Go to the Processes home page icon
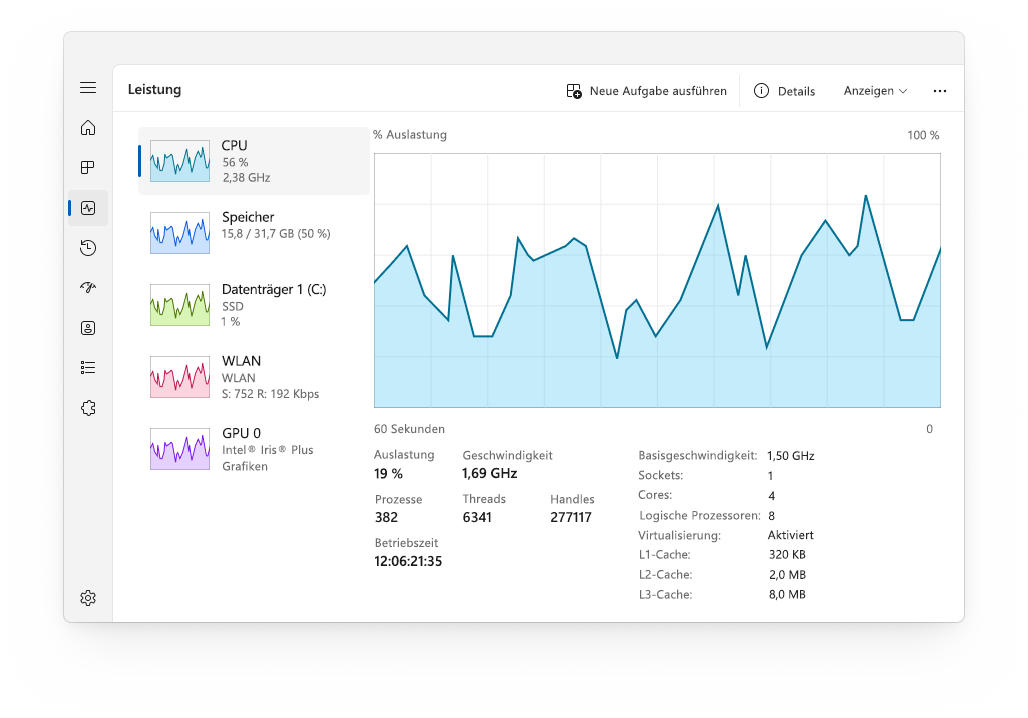This screenshot has height=718, width=1028. [88, 128]
